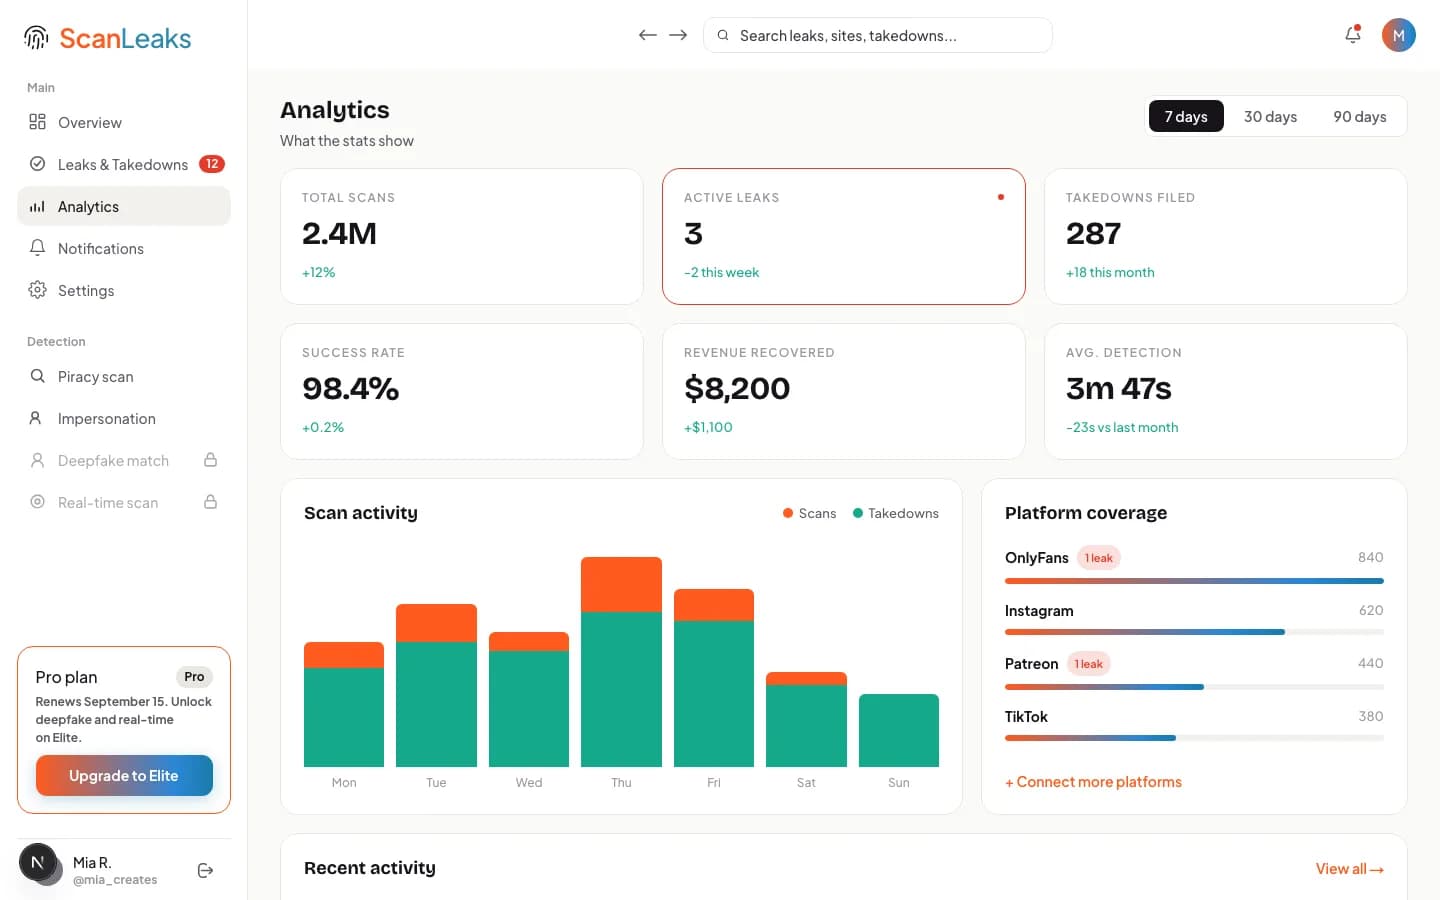The height and width of the screenshot is (900, 1440).
Task: Click Connect more platforms link
Action: click(1093, 782)
